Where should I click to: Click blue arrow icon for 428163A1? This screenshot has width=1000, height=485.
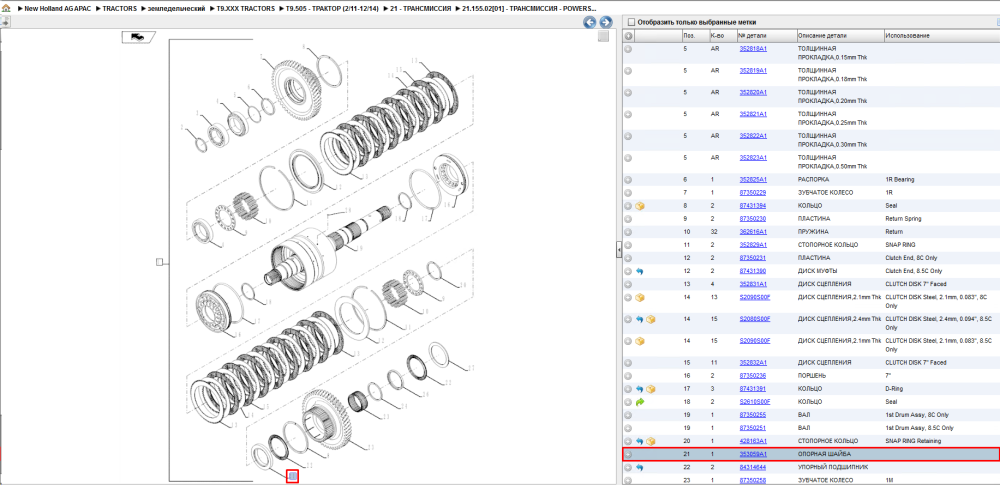coord(640,441)
